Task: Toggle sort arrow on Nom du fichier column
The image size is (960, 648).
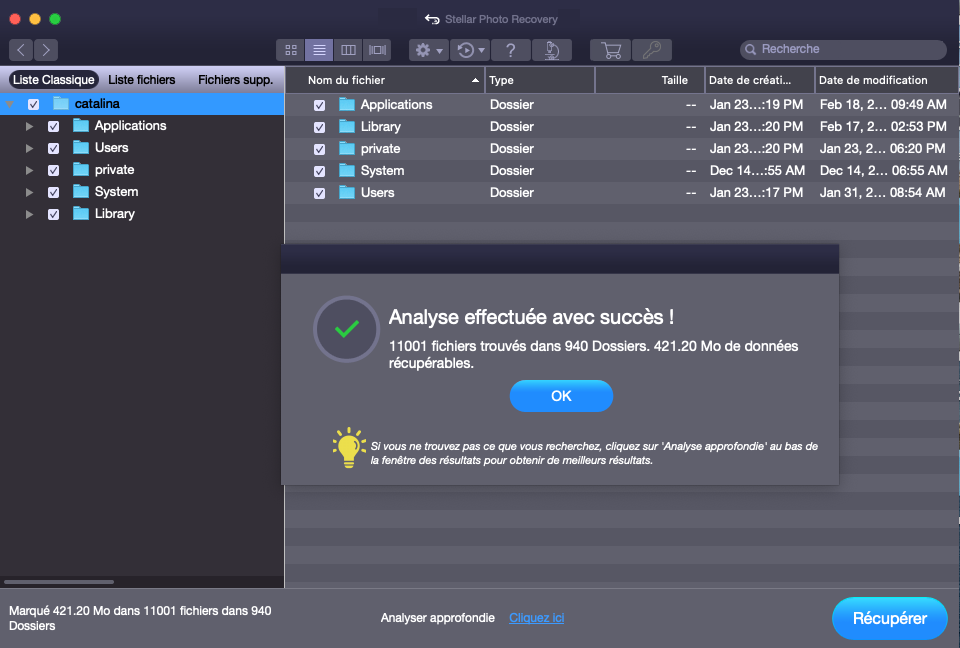Action: click(475, 80)
